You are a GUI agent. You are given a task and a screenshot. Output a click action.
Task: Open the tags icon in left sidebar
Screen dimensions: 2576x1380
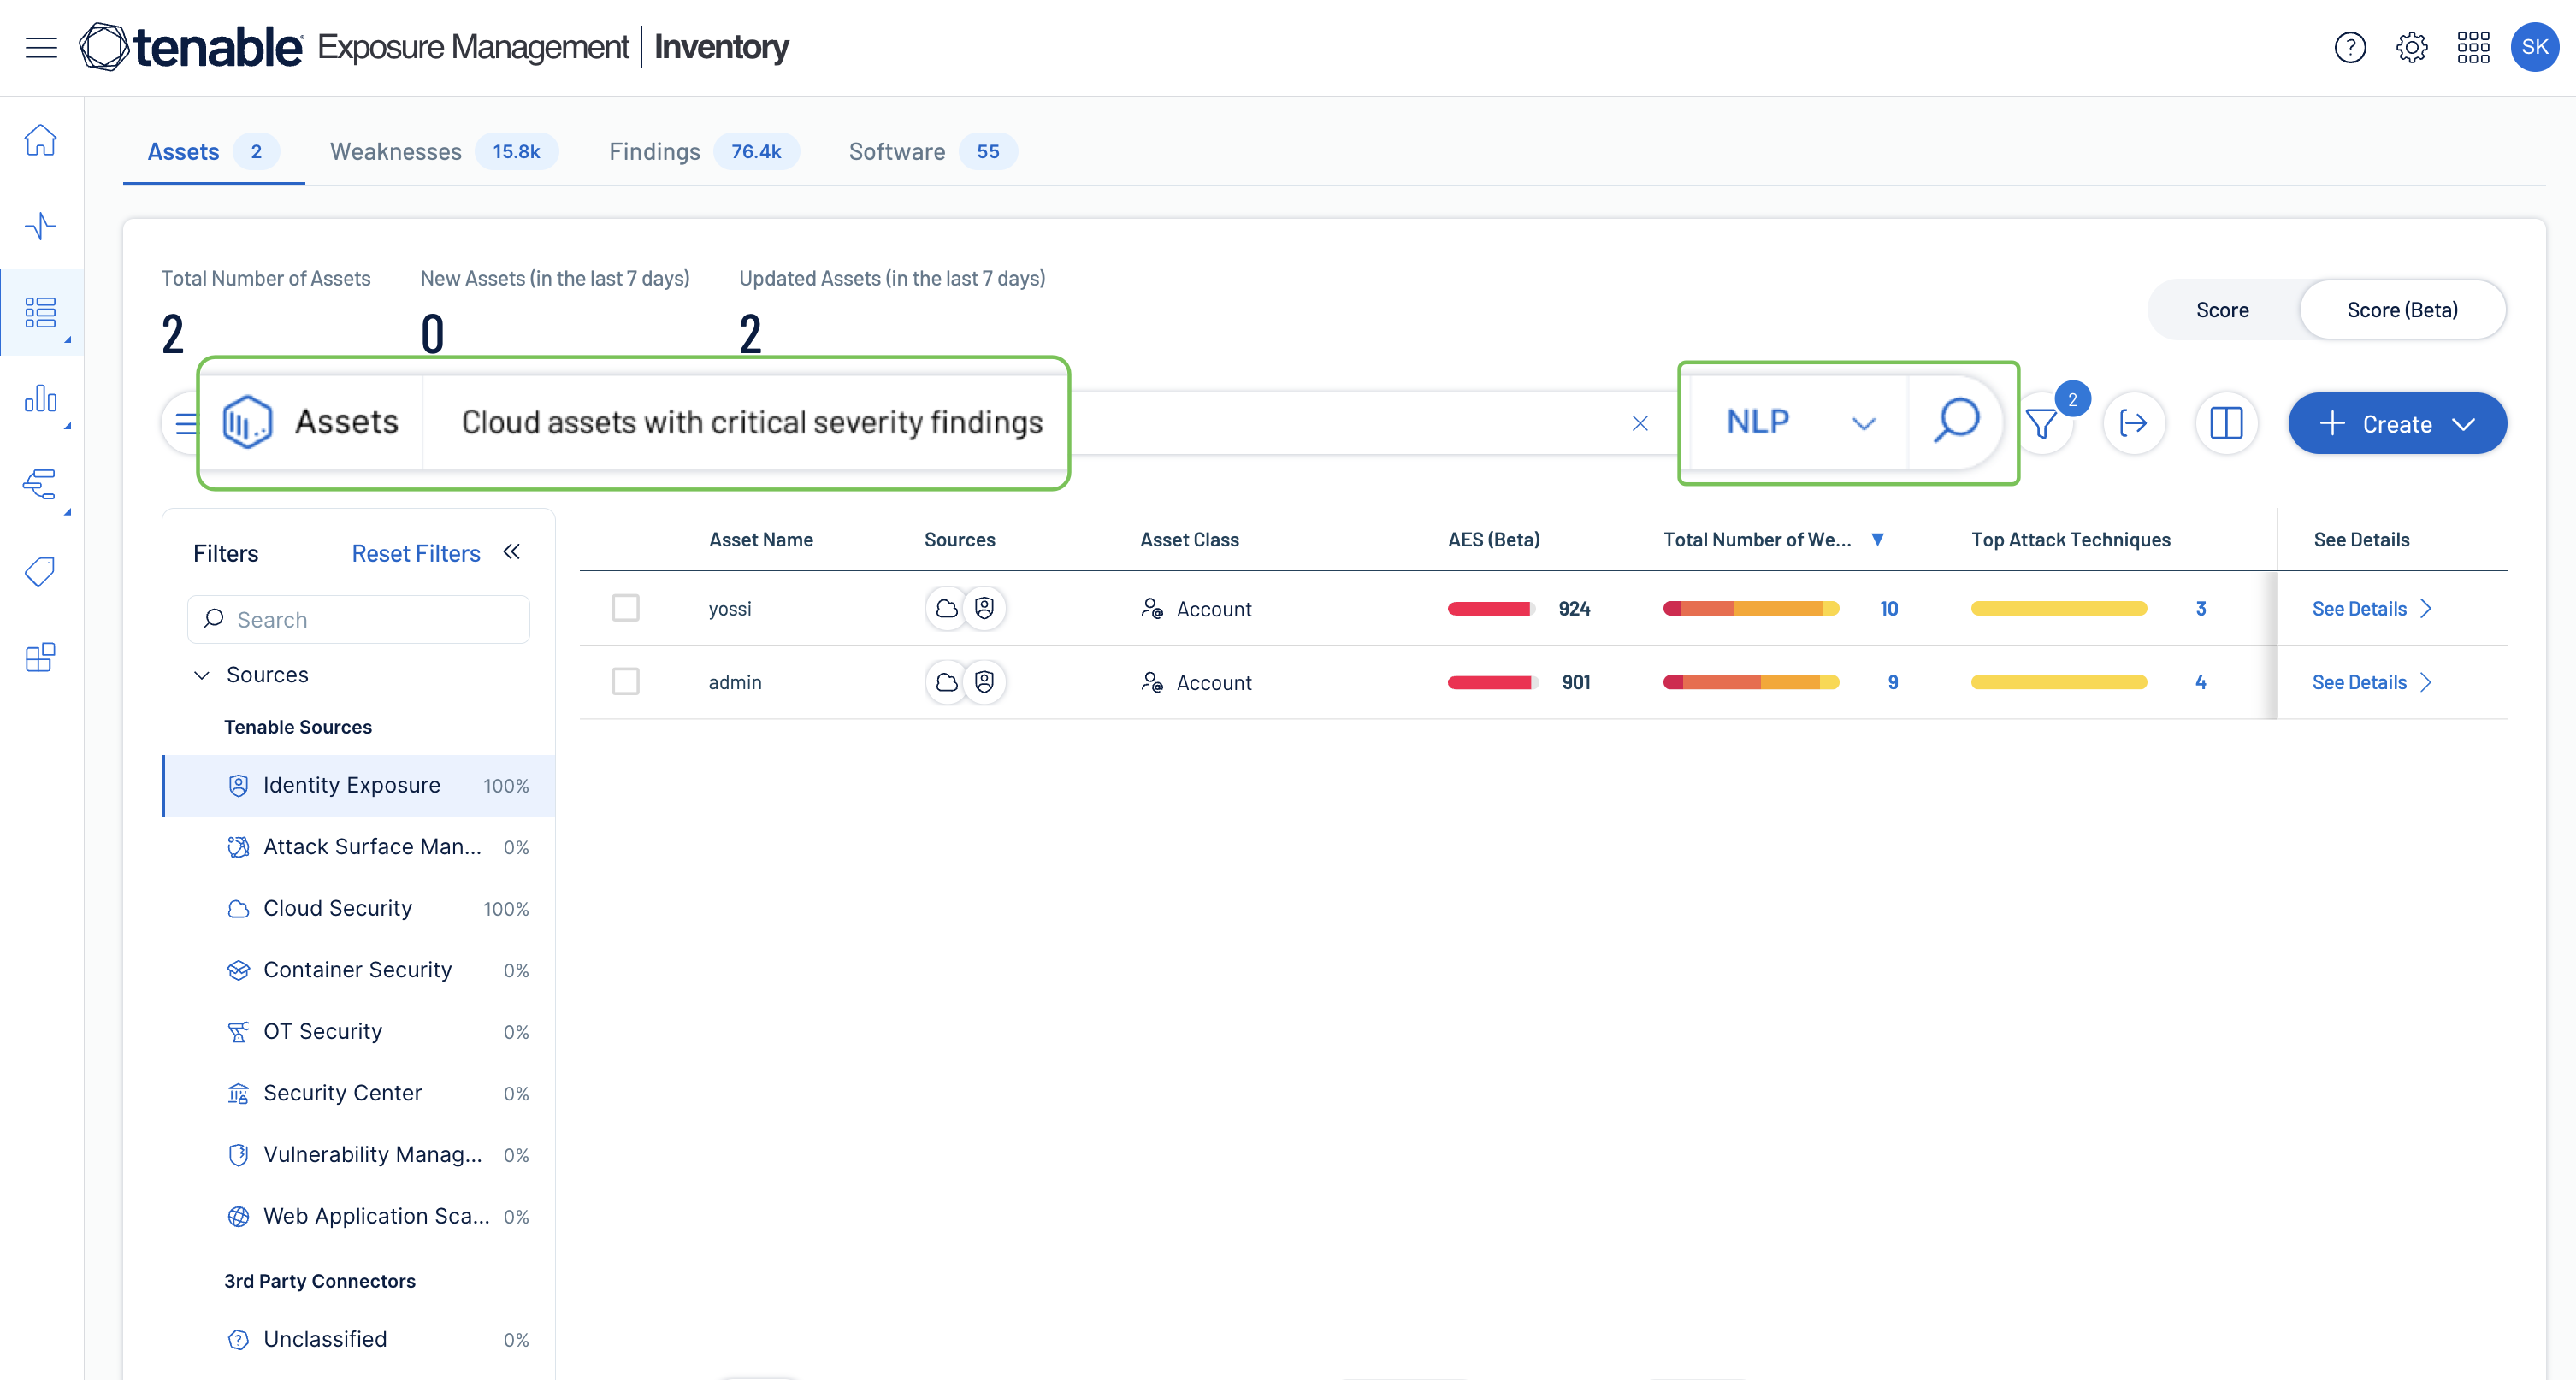(x=41, y=572)
